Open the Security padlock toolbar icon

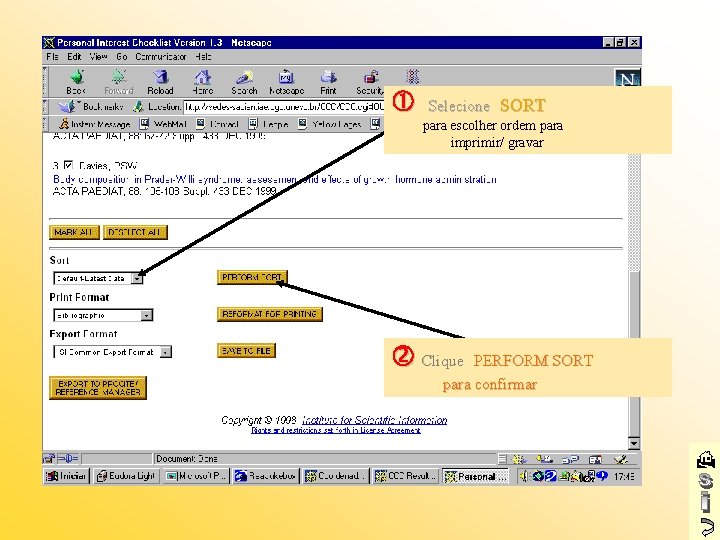pyautogui.click(x=370, y=82)
